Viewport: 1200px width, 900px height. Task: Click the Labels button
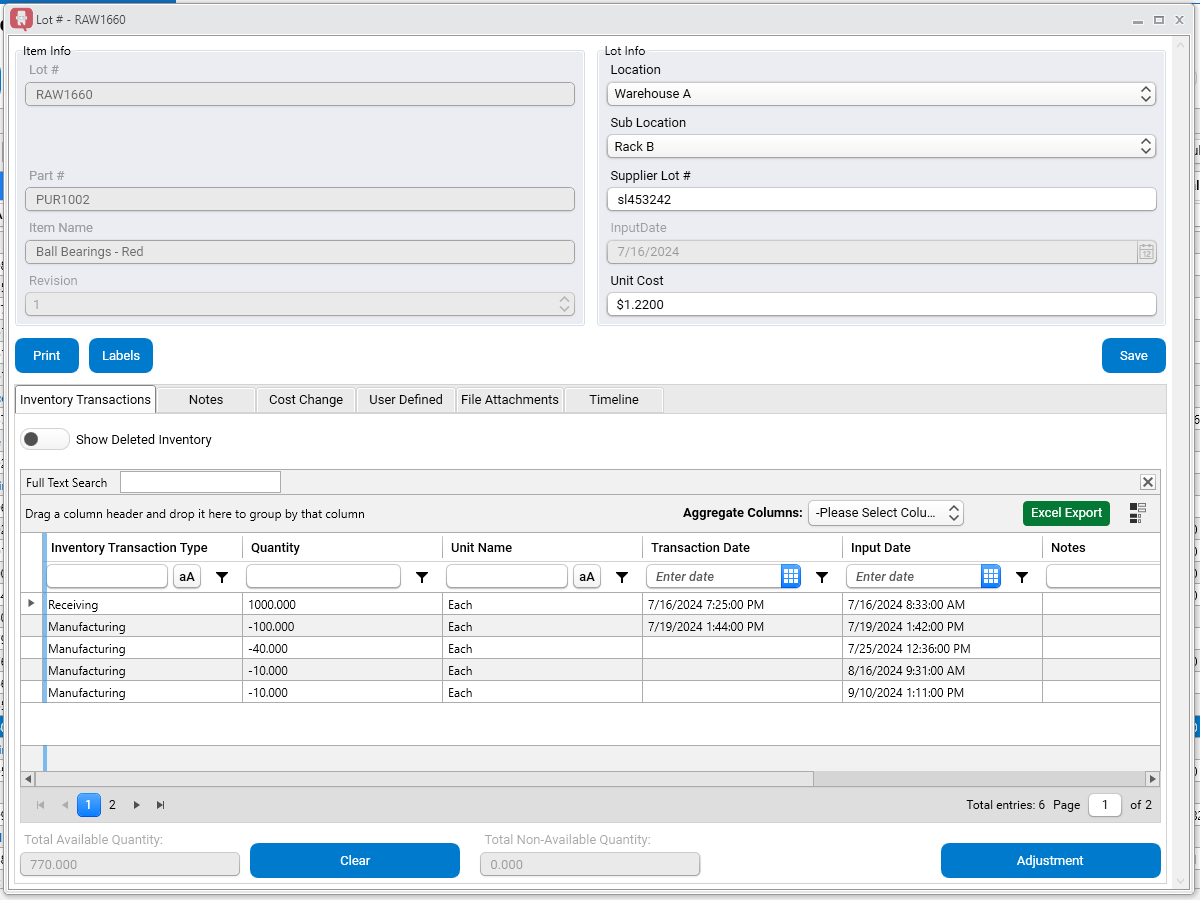(120, 355)
